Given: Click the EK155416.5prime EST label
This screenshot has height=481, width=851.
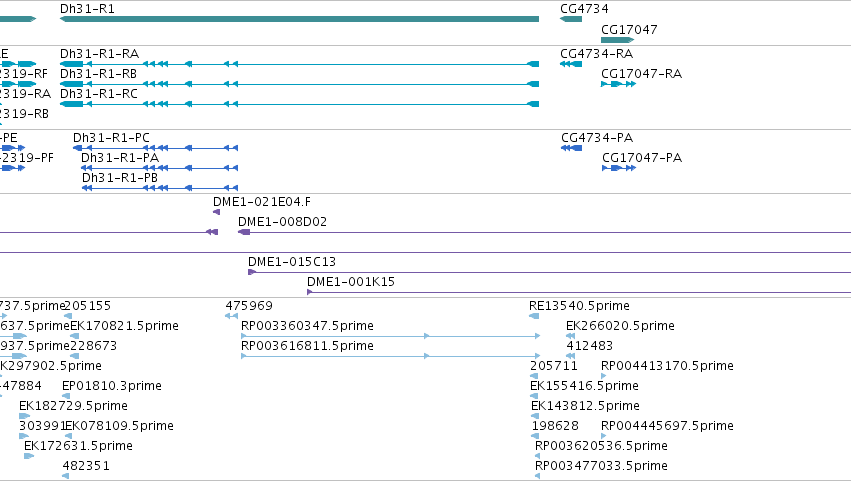Looking at the screenshot, I should pos(584,386).
